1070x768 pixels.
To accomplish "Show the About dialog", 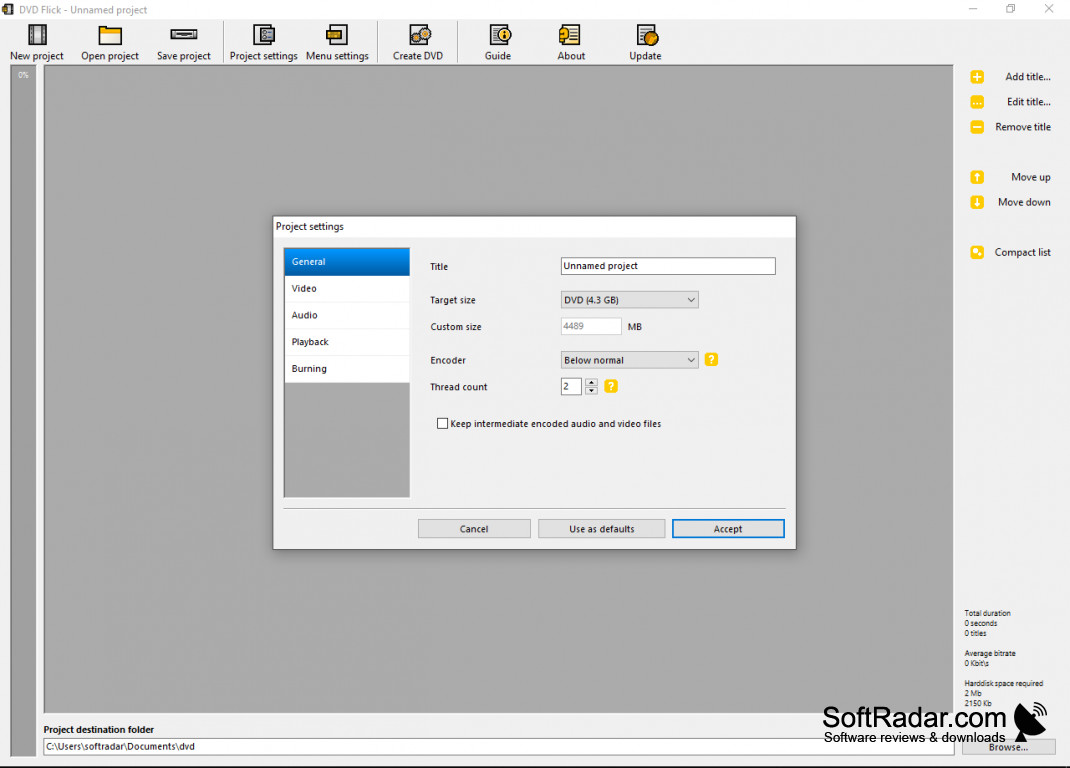I will (570, 42).
